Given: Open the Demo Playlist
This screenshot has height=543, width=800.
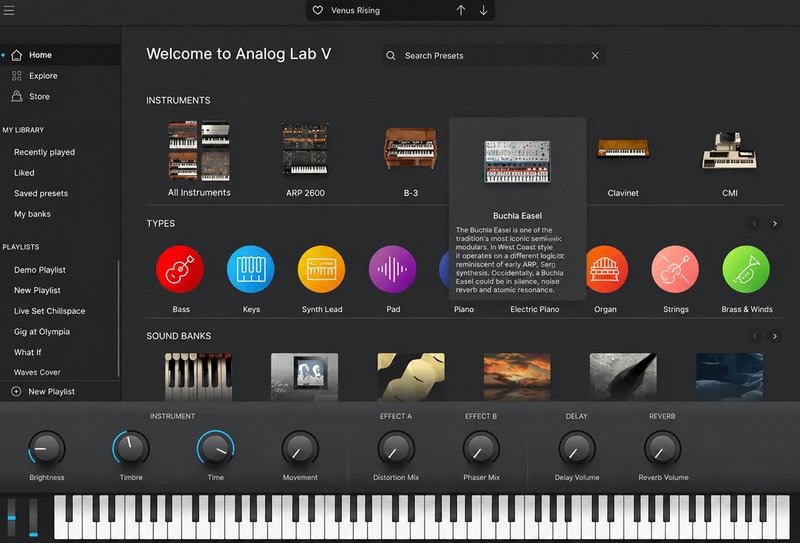Looking at the screenshot, I should click(40, 270).
